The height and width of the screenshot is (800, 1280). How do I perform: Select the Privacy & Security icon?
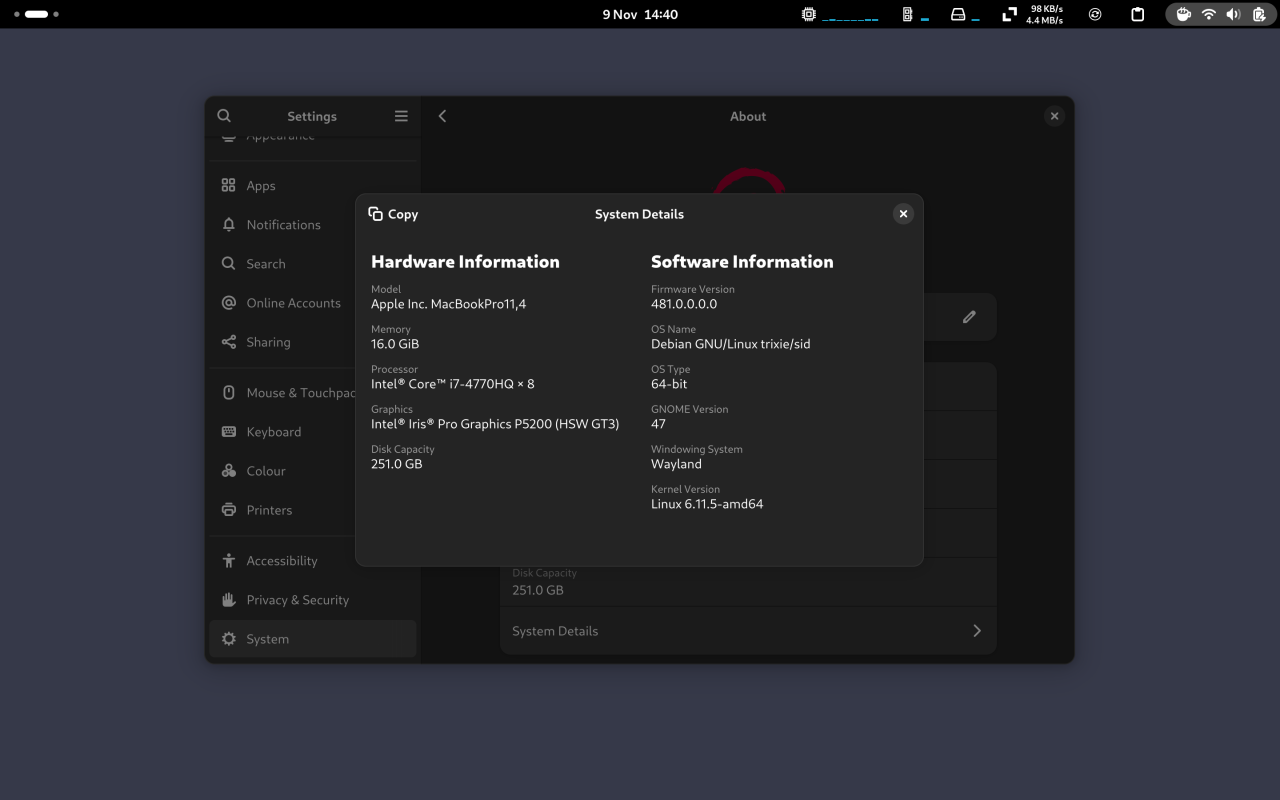pyautogui.click(x=228, y=599)
